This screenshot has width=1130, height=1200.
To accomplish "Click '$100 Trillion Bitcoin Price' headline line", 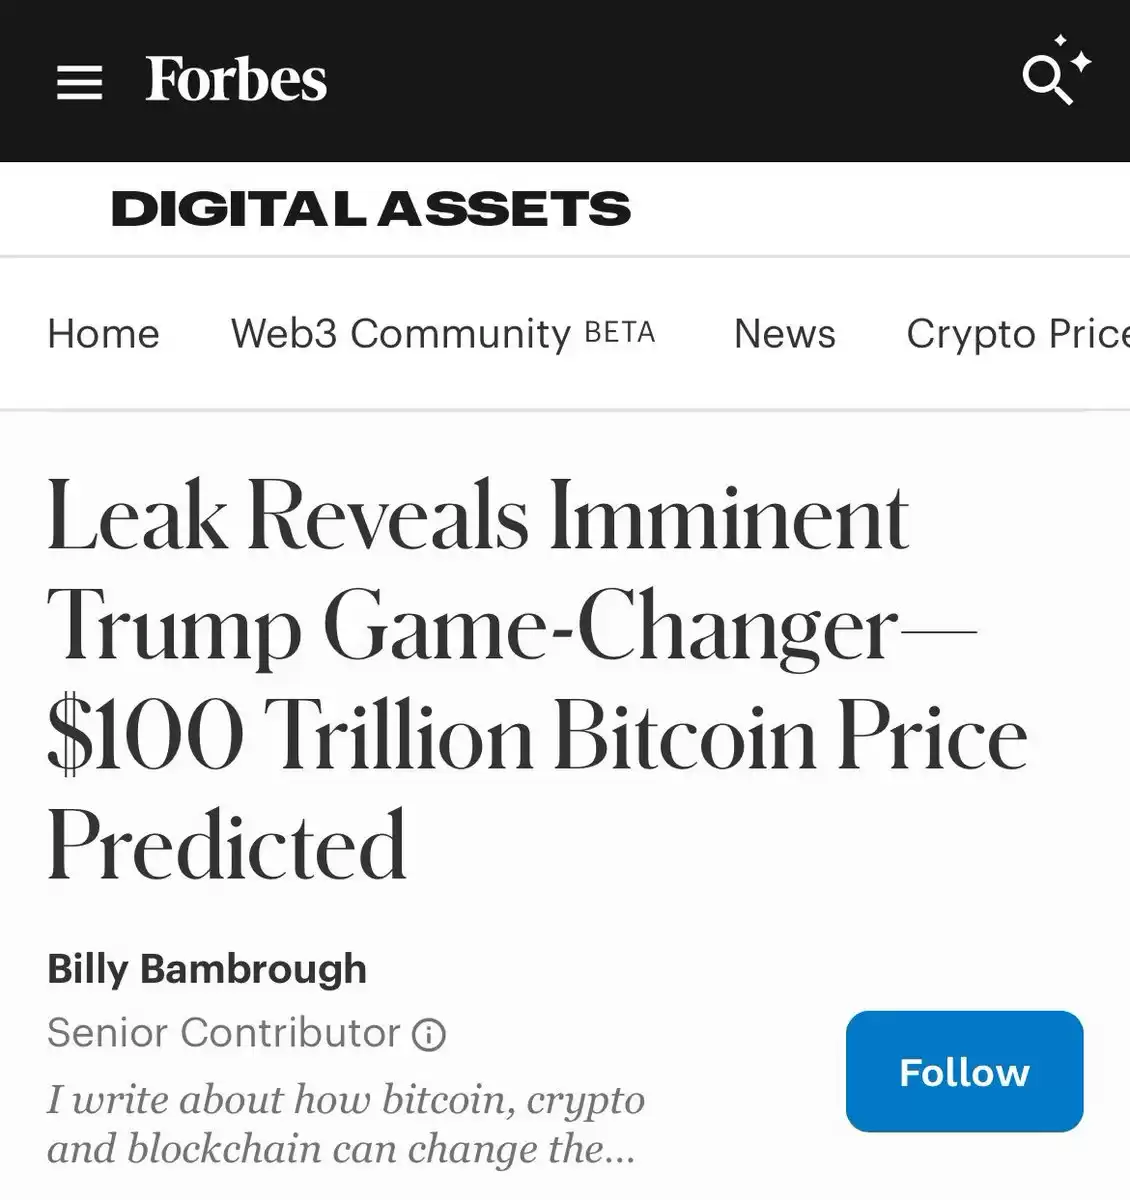I will 537,736.
